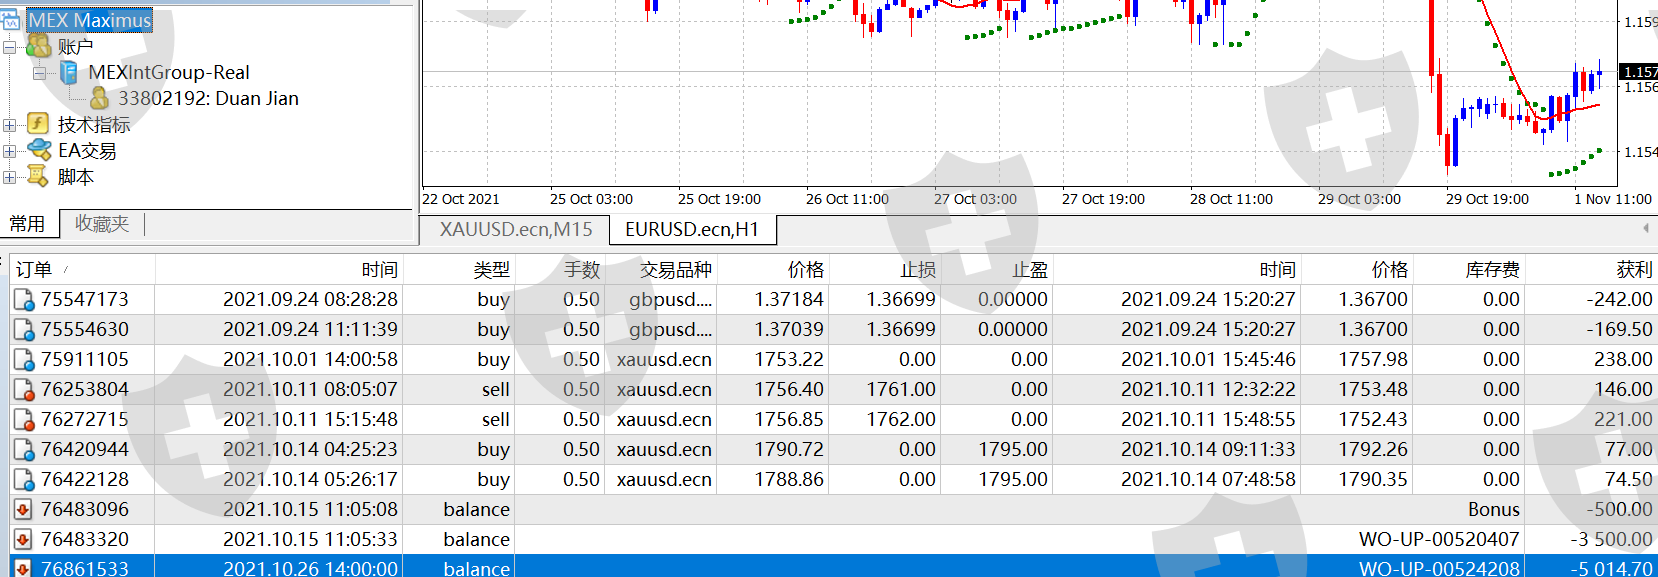
Task: Sort by 订单 column header
Action: click(34, 269)
